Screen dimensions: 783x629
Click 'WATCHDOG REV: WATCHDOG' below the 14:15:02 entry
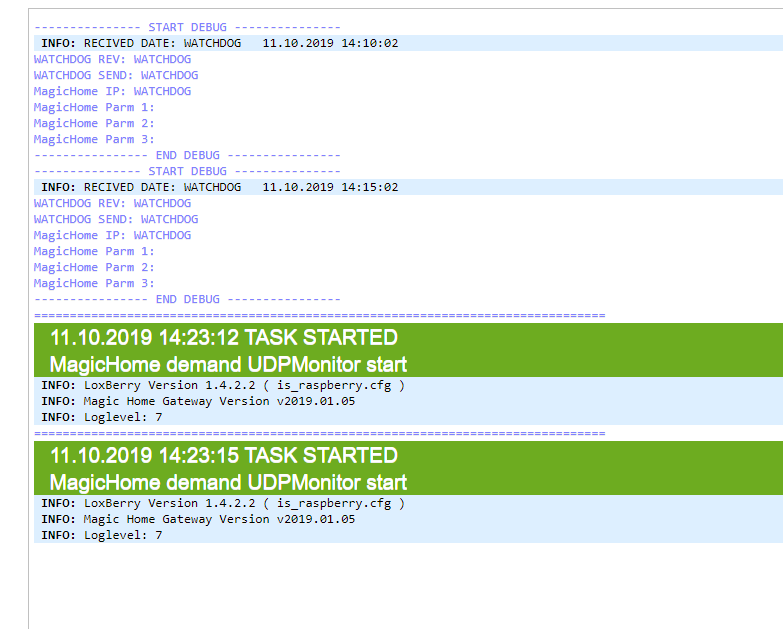112,203
